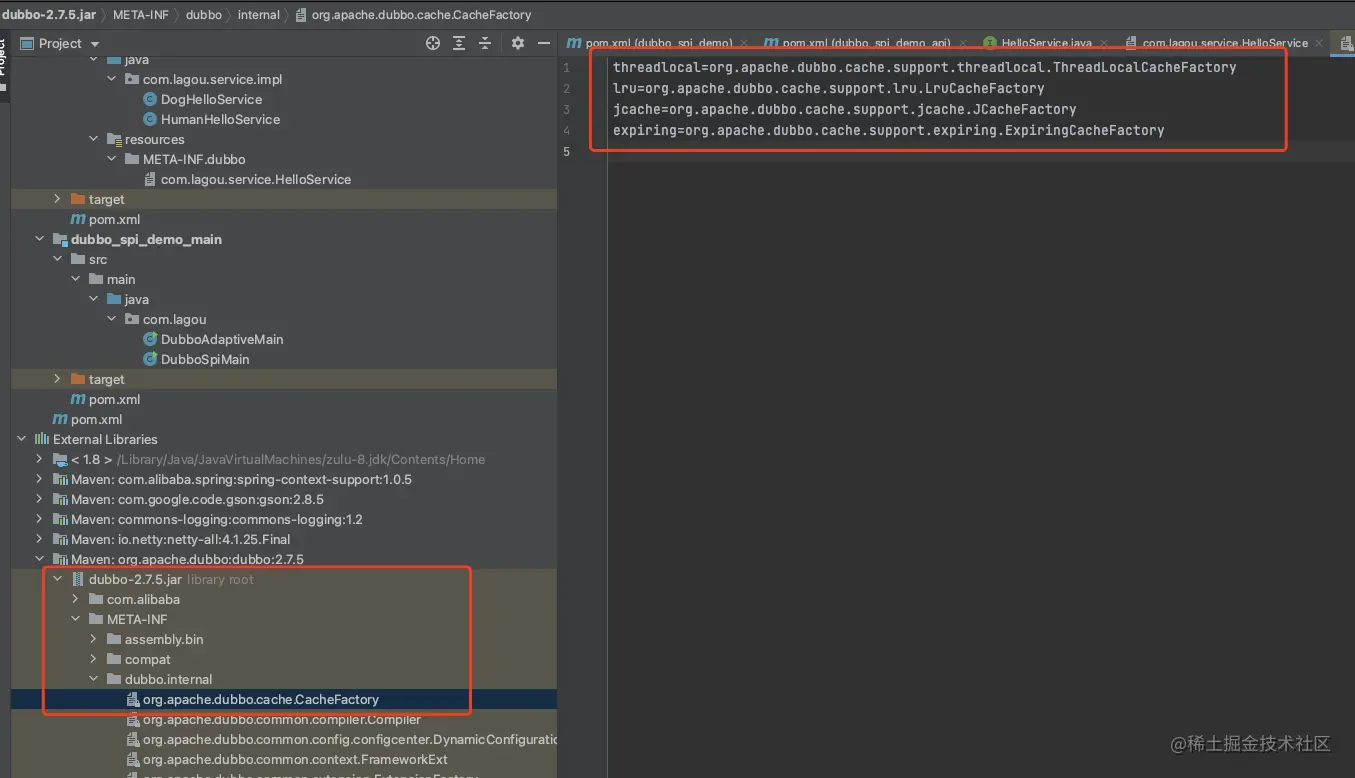
Task: Click dubbo-2.7.5.jar in the breadcrumb bar
Action: 50,15
